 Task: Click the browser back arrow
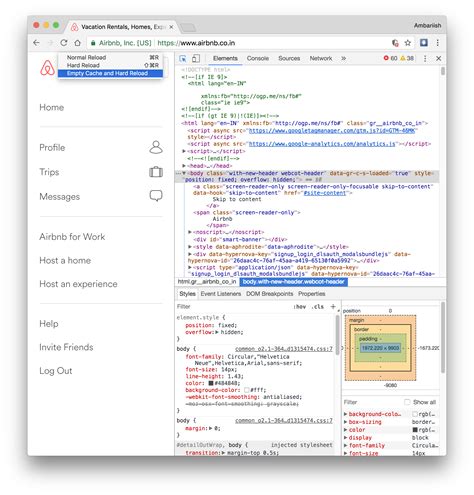point(37,43)
